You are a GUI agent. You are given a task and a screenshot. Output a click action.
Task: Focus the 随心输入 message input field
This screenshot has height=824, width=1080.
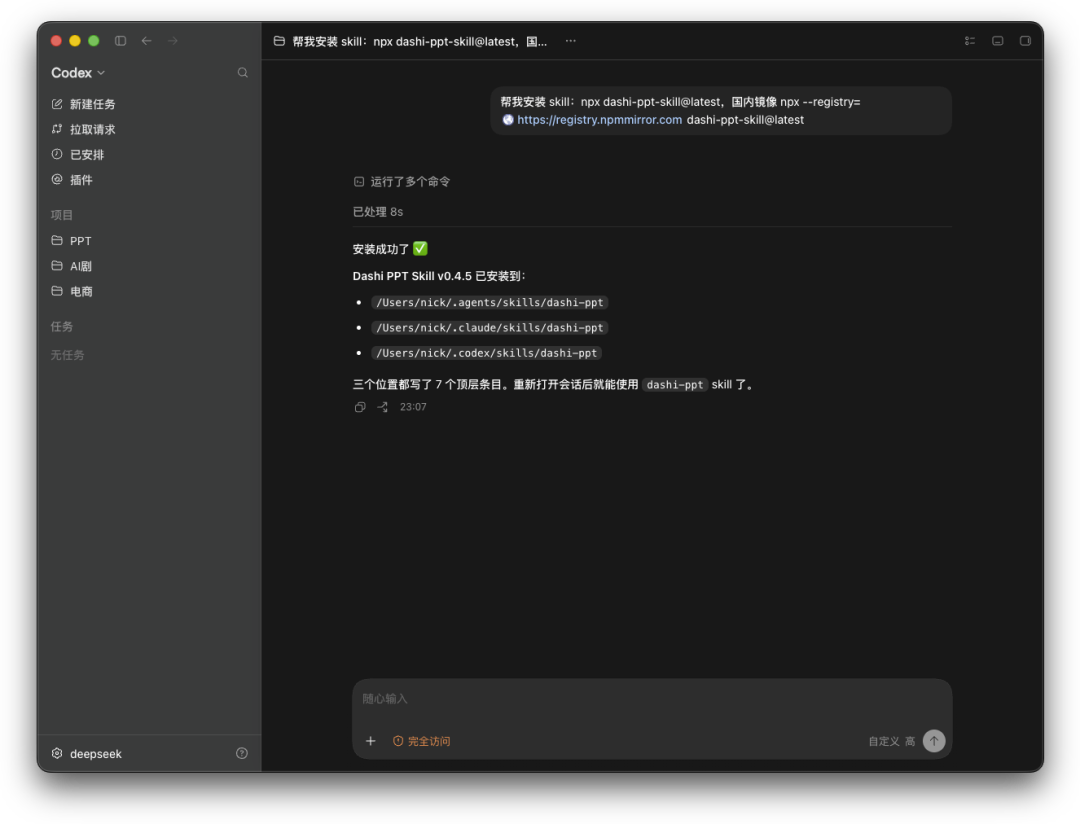tap(652, 699)
